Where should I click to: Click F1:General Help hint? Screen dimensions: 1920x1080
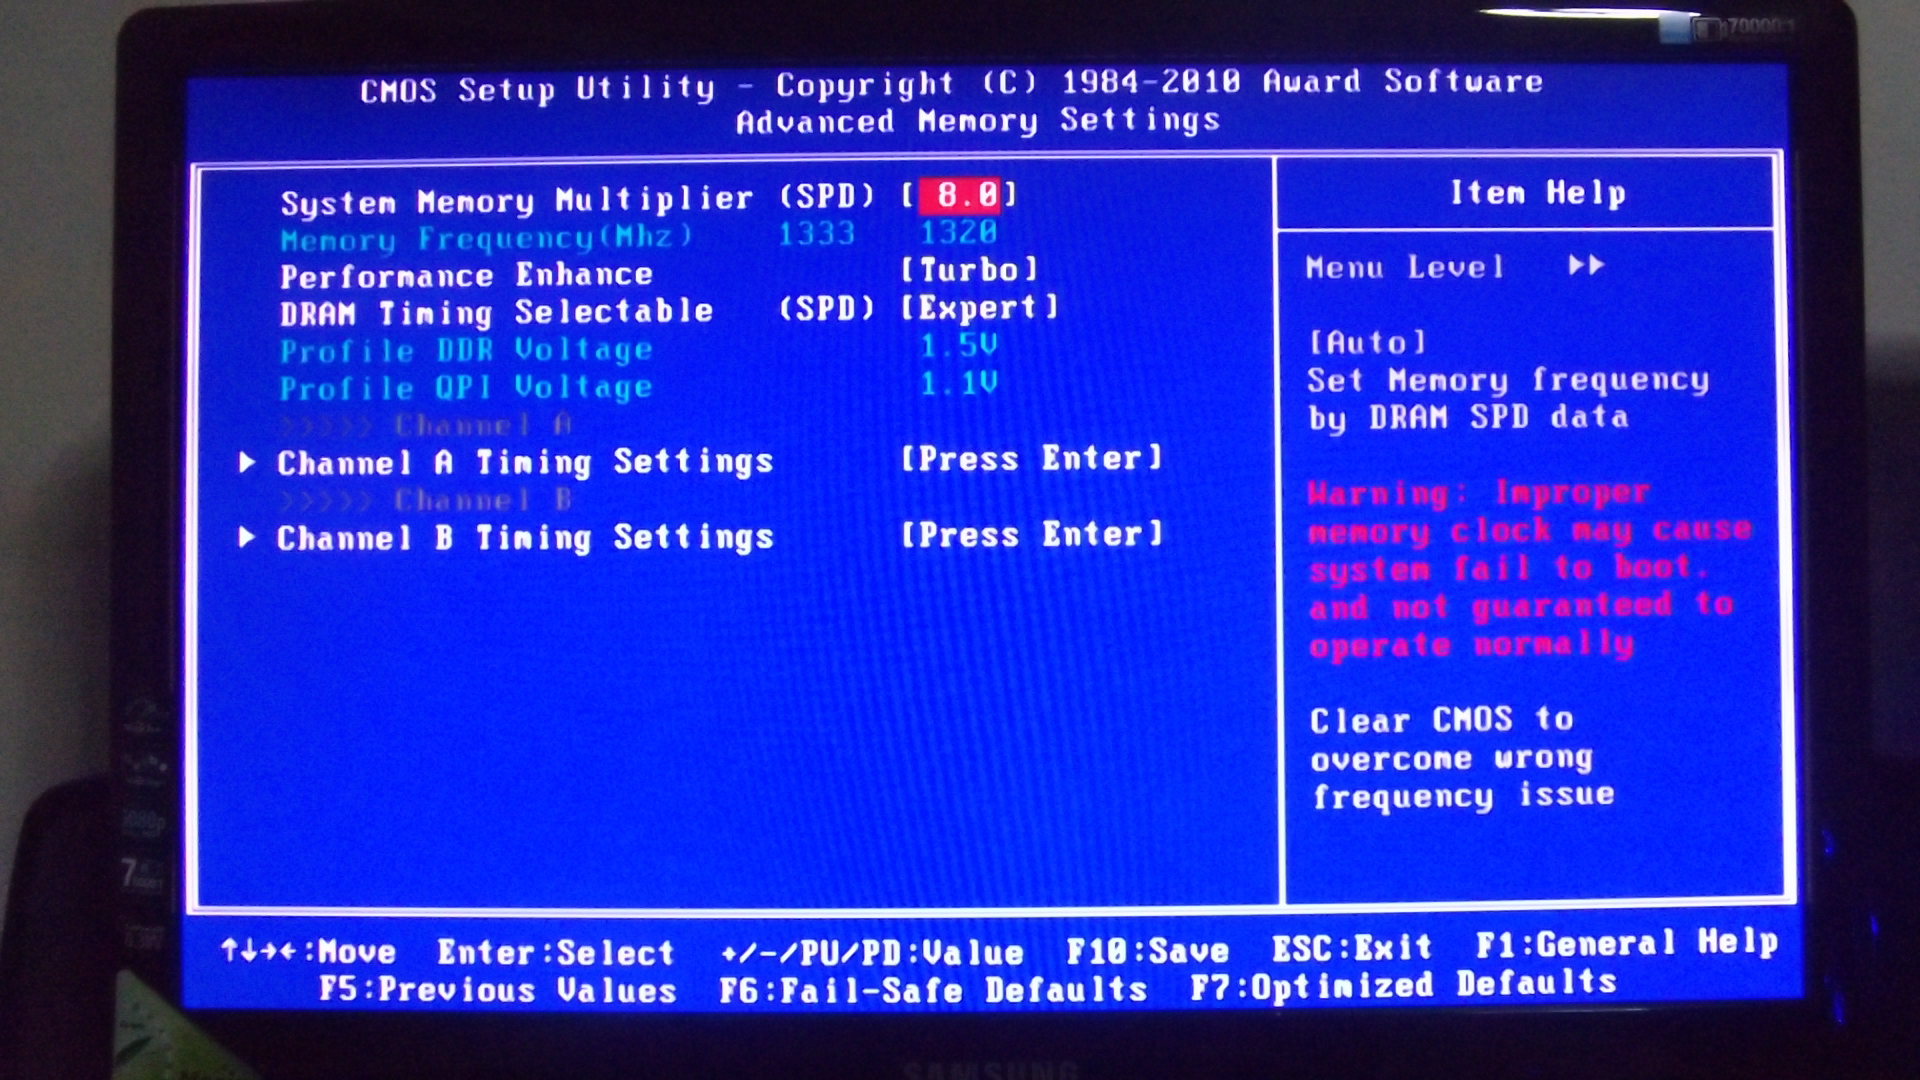point(1626,943)
